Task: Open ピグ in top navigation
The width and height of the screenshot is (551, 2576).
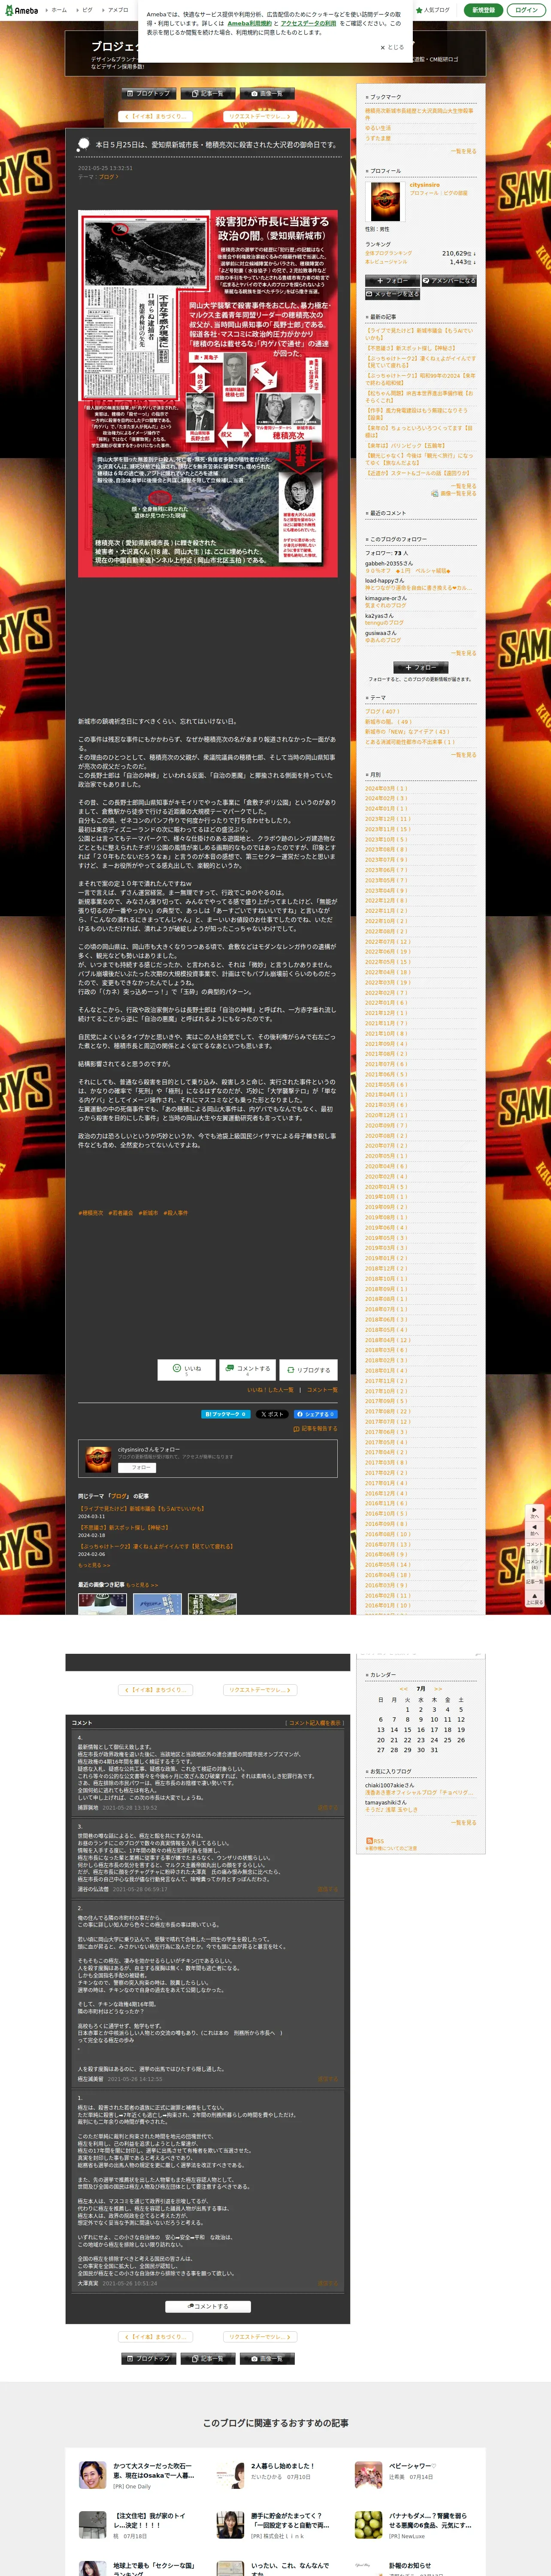Action: coord(85,10)
